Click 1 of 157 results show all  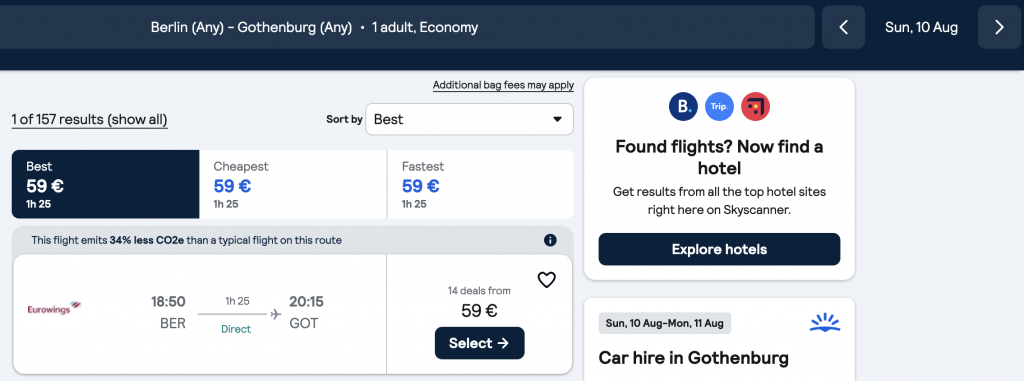tap(89, 120)
